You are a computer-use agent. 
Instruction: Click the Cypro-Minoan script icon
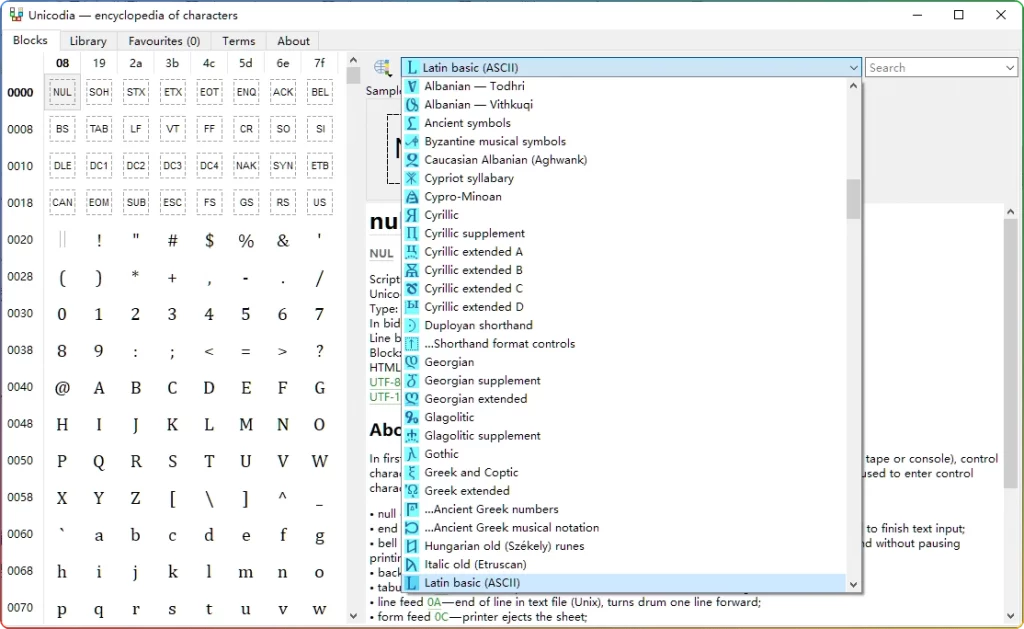click(410, 196)
